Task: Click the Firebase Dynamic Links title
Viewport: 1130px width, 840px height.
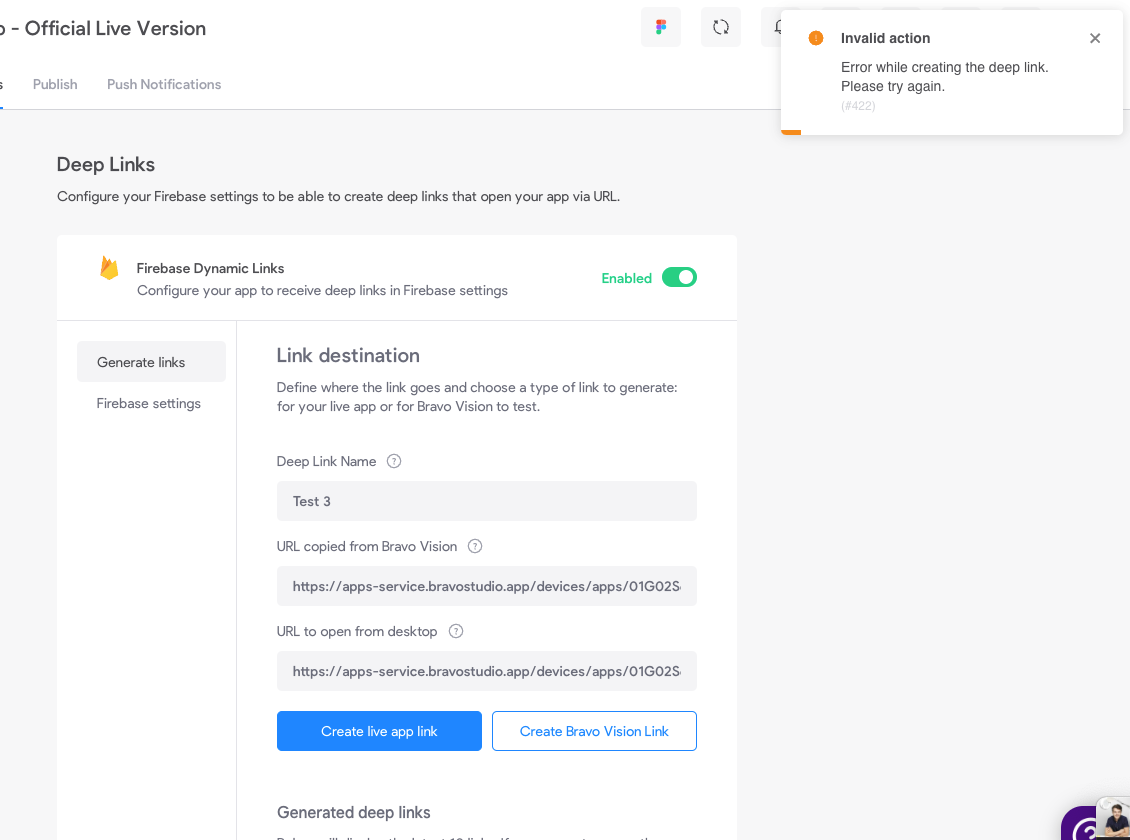Action: click(x=210, y=268)
